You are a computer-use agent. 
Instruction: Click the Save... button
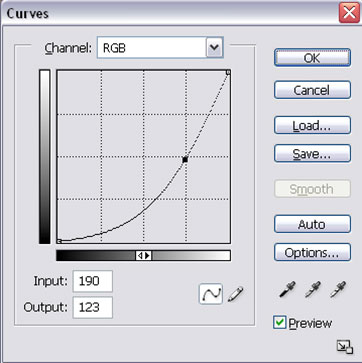[312, 154]
